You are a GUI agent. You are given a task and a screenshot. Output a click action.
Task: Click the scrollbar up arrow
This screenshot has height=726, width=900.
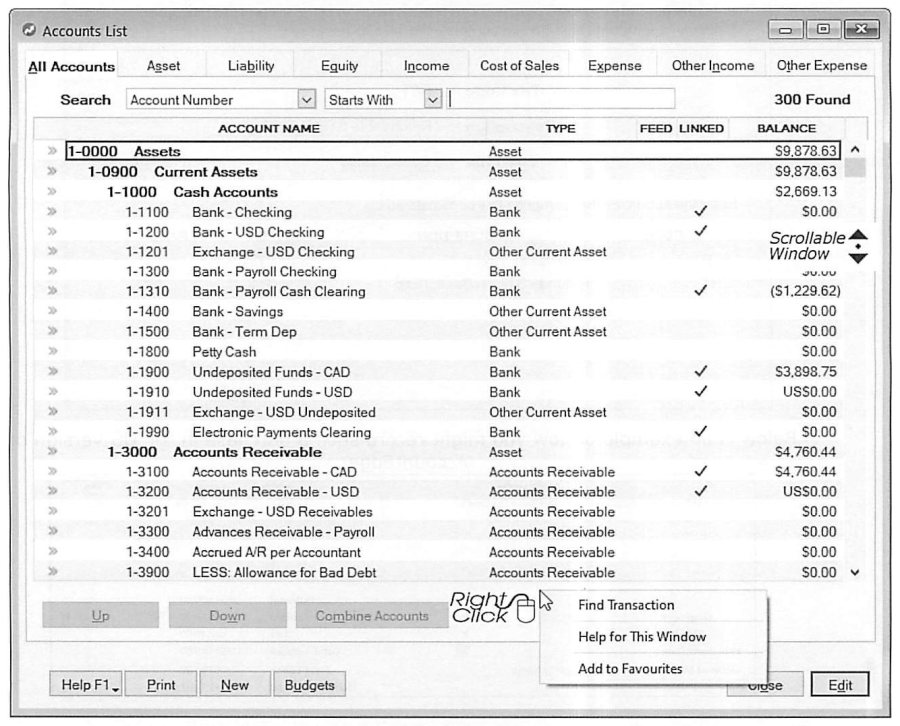pos(855,150)
